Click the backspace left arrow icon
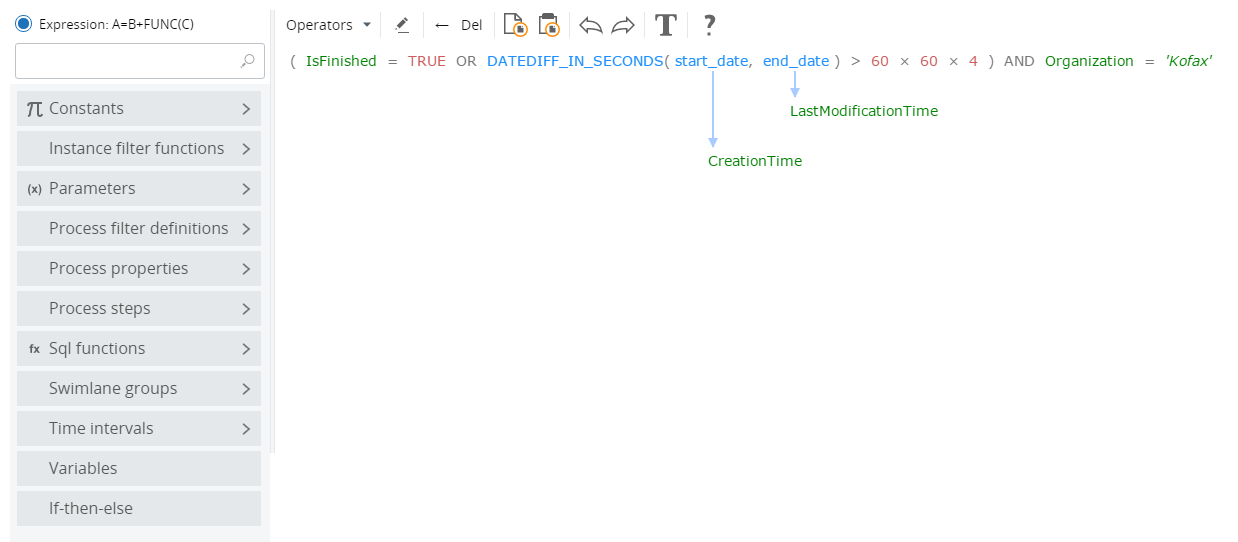This screenshot has width=1238, height=542. tap(442, 25)
